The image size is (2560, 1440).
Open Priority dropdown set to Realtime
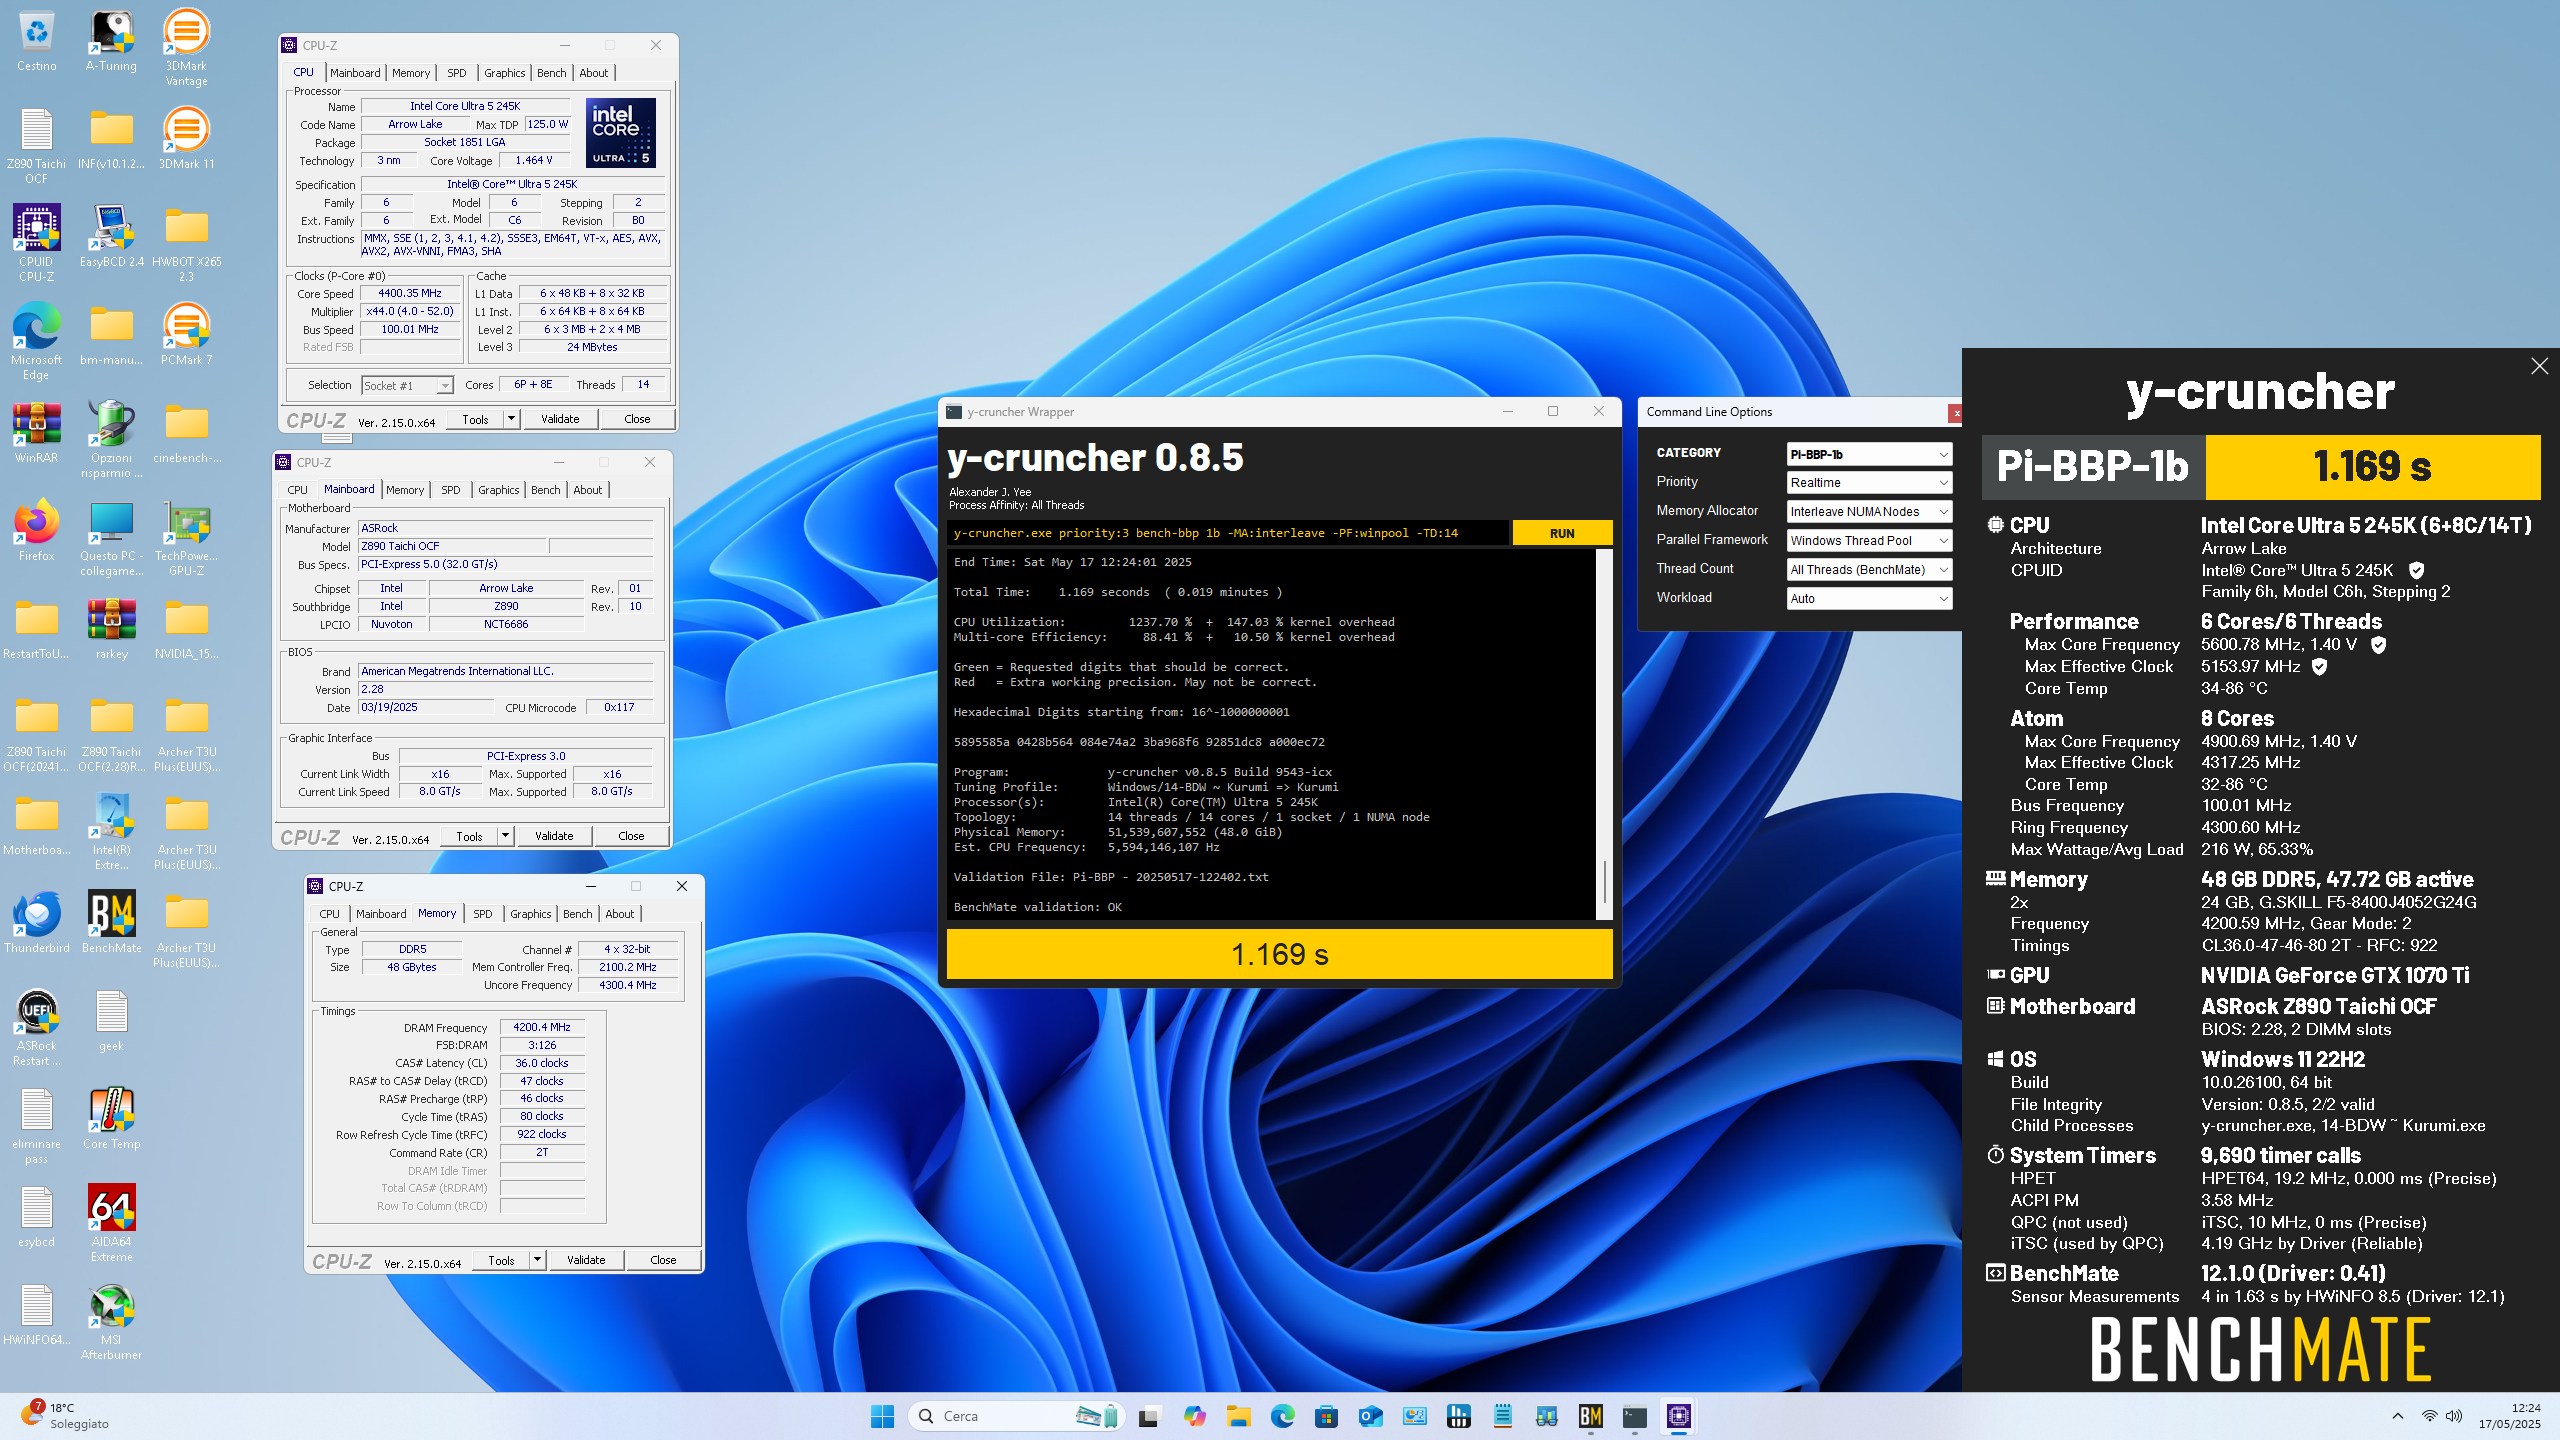[1868, 482]
